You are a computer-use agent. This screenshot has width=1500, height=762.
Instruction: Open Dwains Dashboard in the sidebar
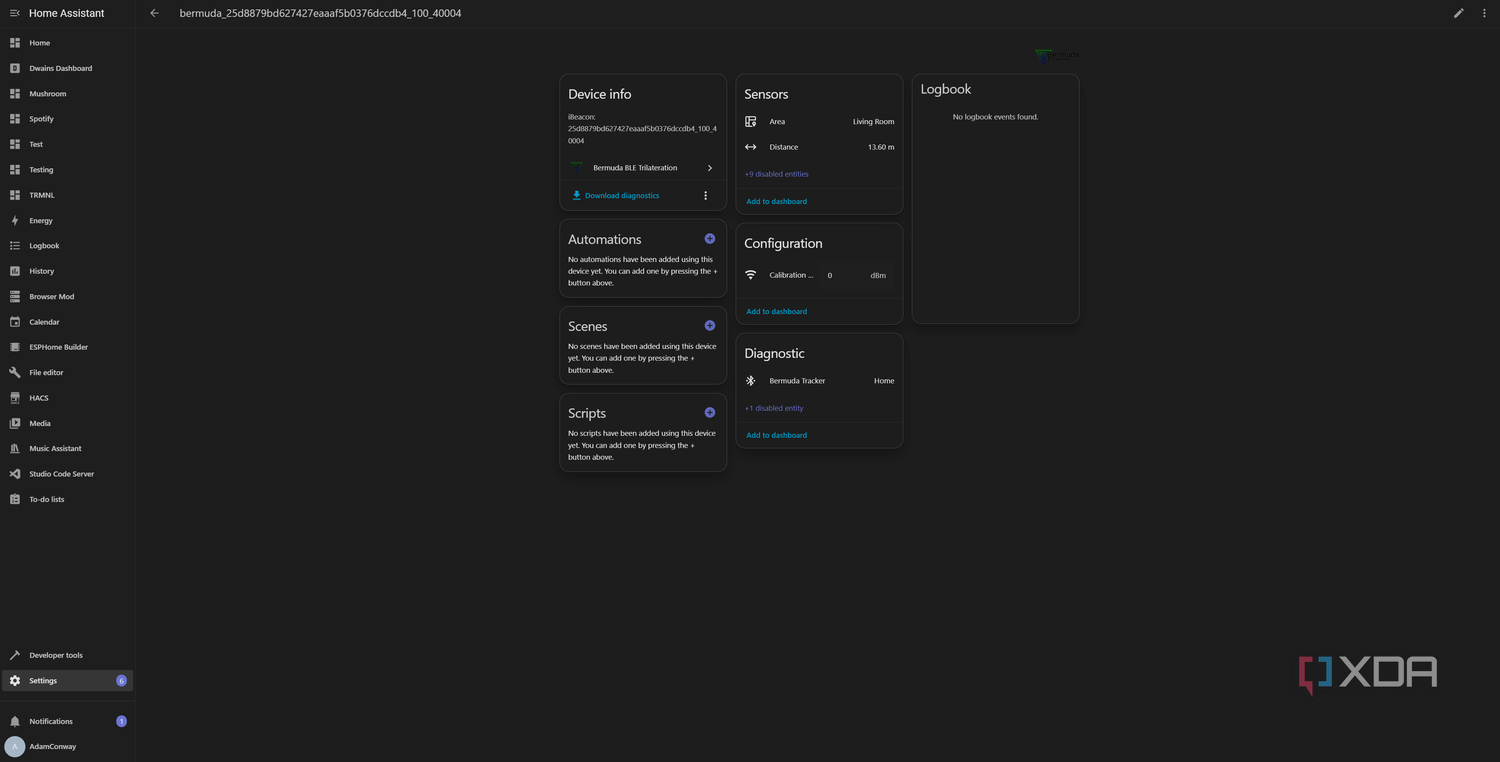67,68
